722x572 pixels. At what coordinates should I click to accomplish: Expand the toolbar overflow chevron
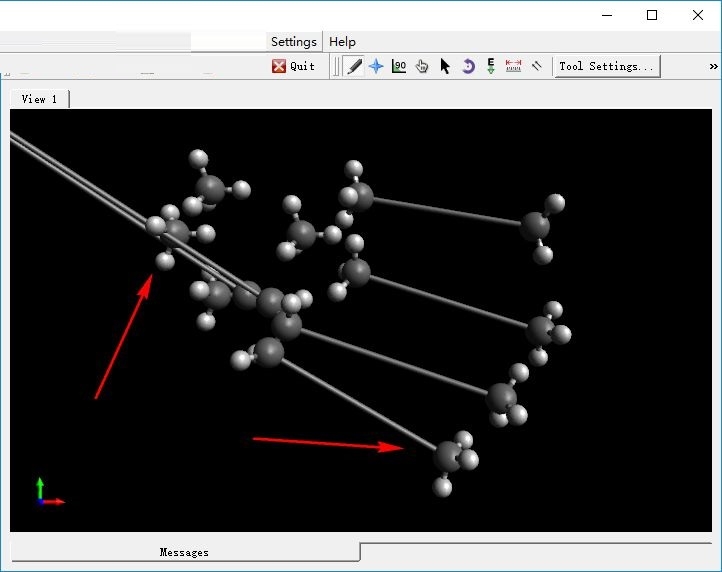click(713, 66)
